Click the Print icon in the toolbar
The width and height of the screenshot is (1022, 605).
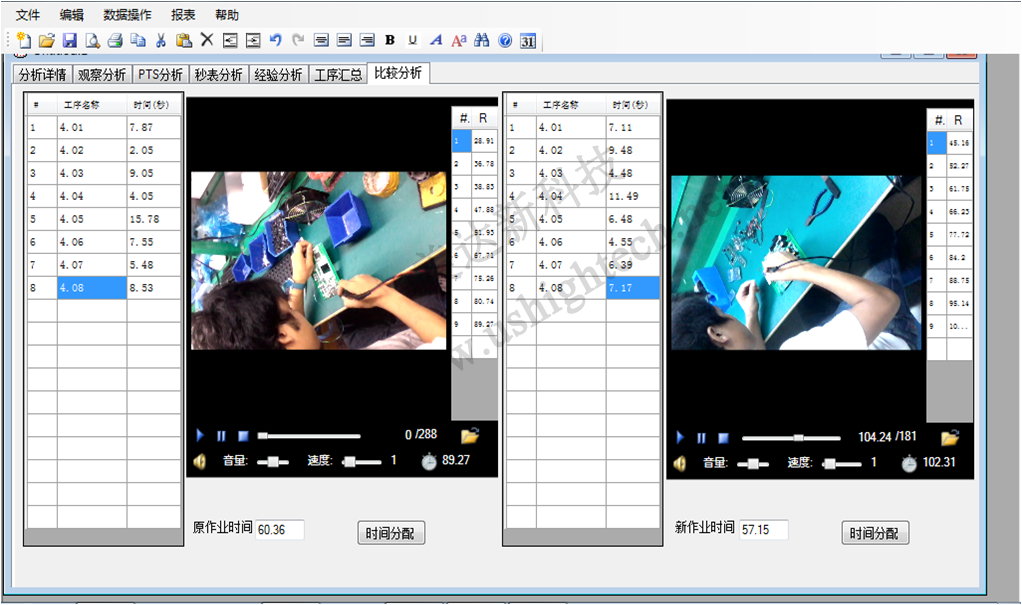115,40
